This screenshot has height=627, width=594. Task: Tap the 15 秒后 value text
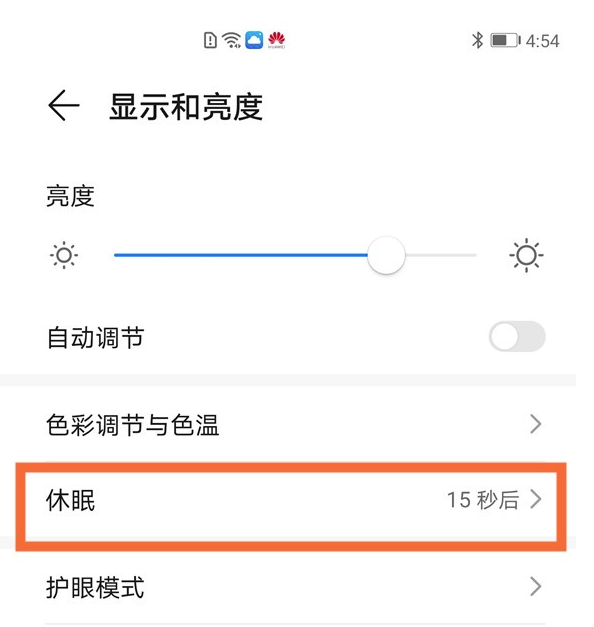(483, 500)
